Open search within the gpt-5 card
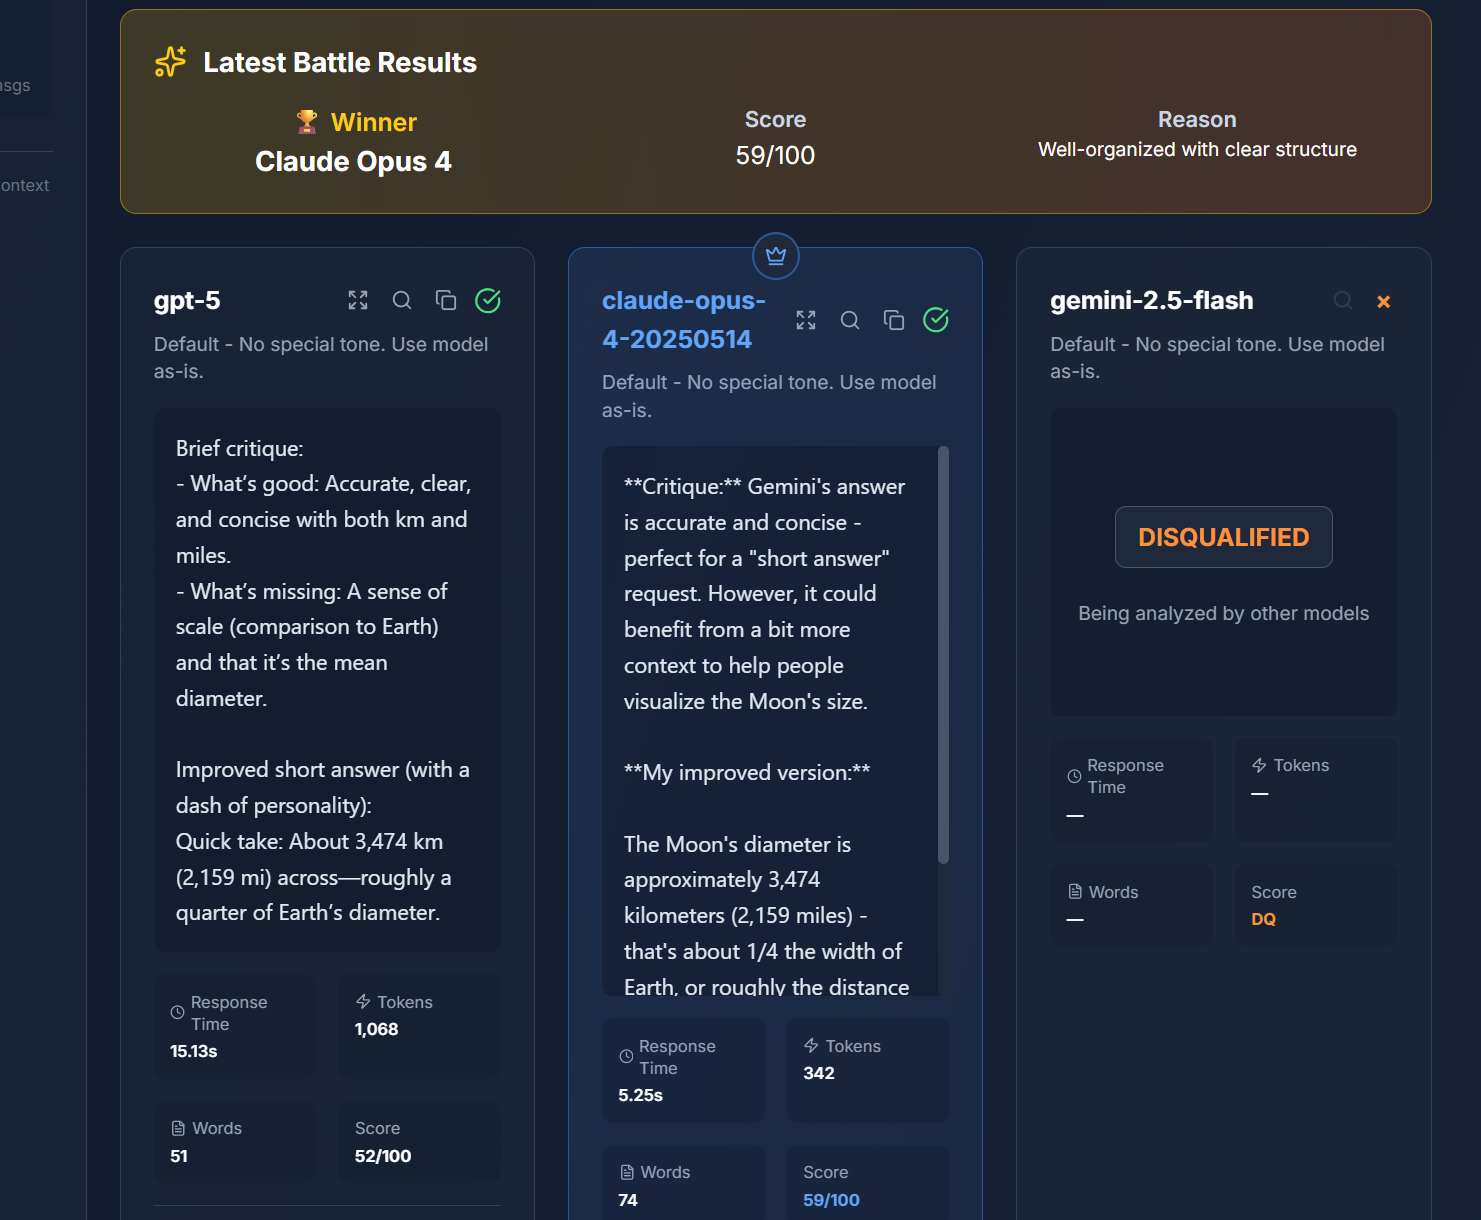The image size is (1481, 1220). coord(402,300)
